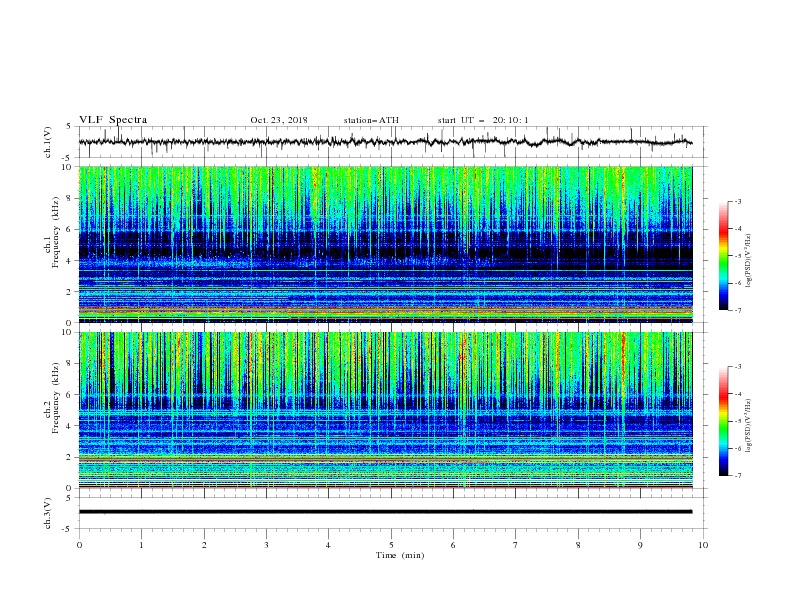
Task: Click the "8" tick on the time axis
Action: coord(578,545)
